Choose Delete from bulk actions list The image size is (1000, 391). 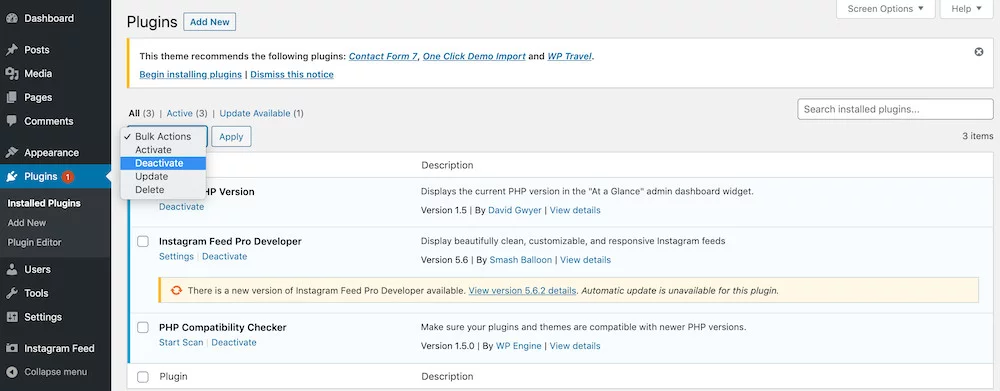(163, 190)
